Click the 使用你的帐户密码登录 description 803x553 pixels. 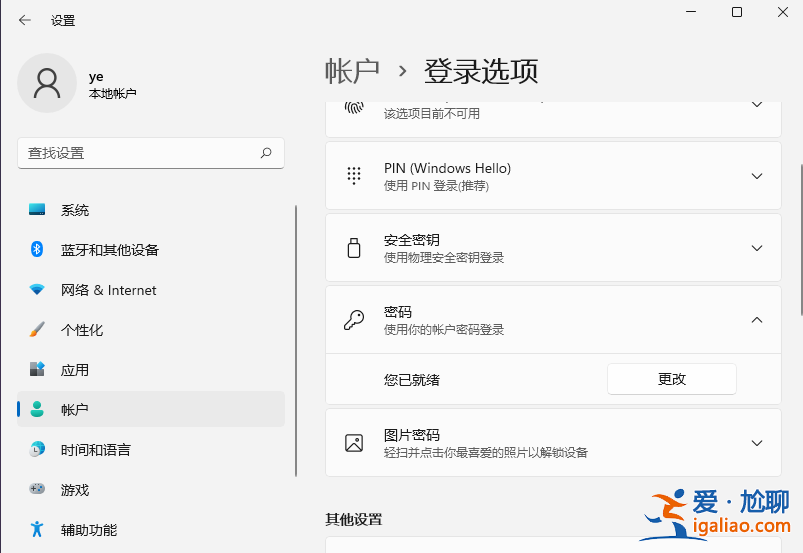pos(444,329)
